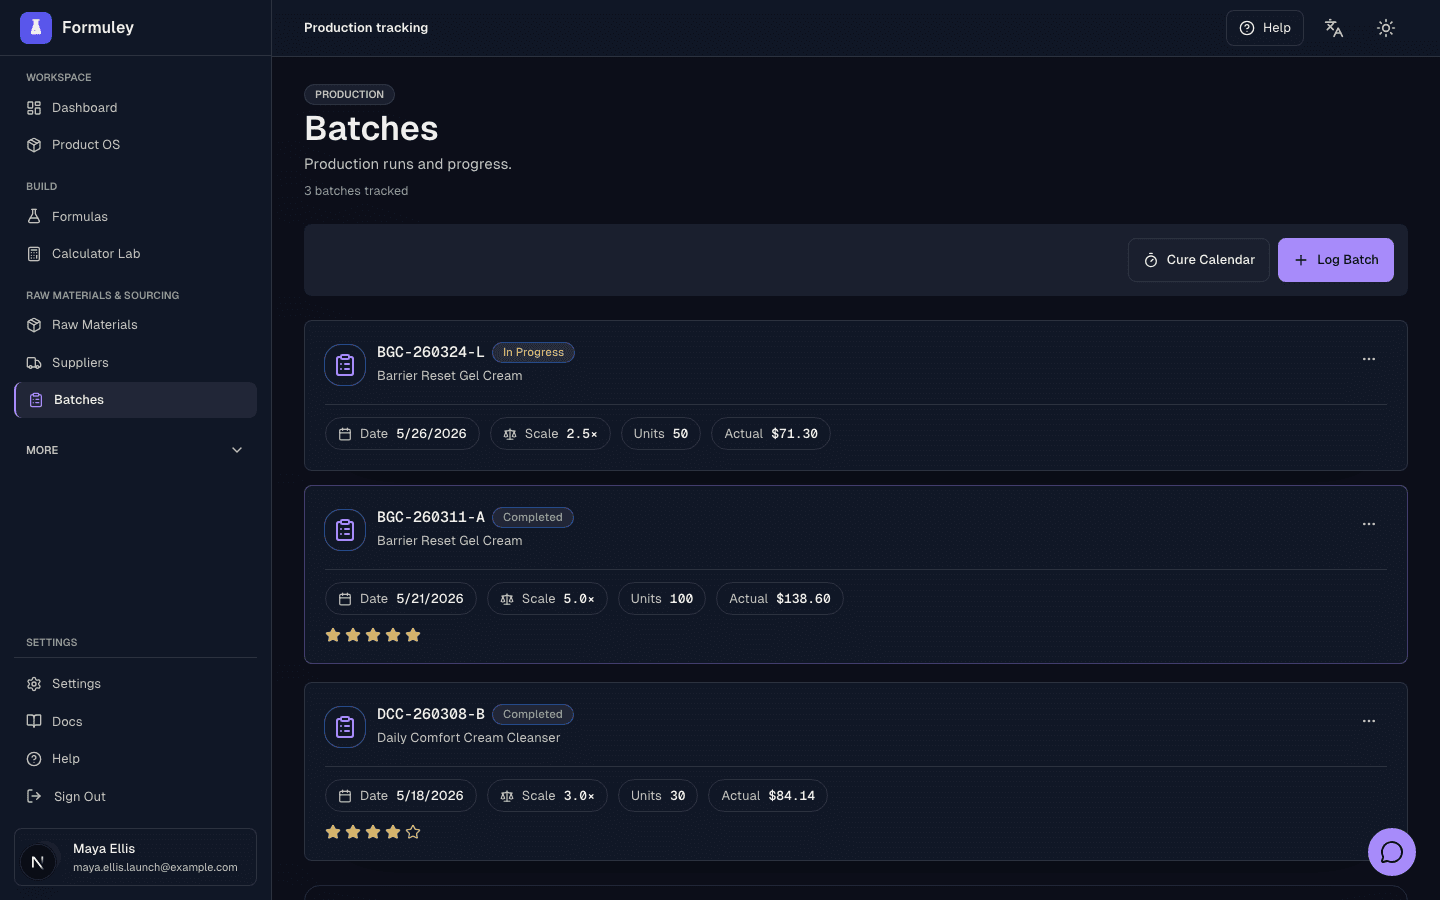
Task: Click the clipboard icon for BGC-260324-L batch
Action: coord(345,365)
